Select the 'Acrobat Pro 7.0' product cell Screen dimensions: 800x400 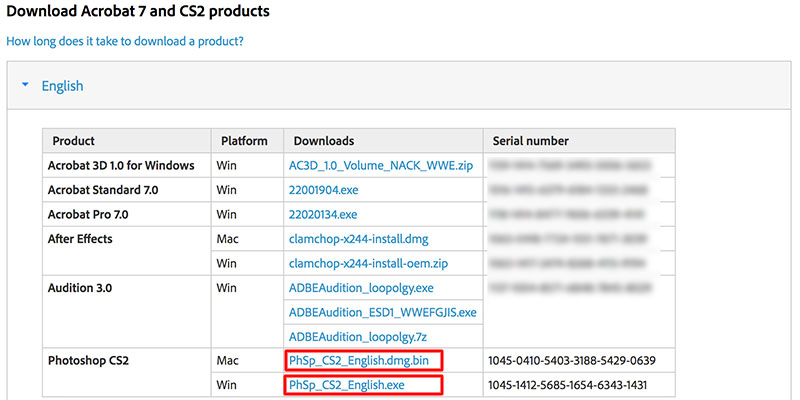(127, 214)
